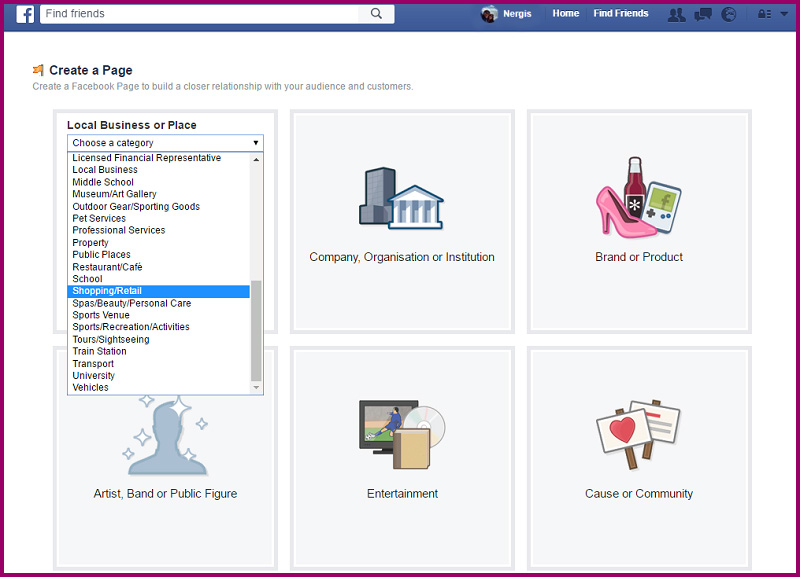Open the notifications globe icon
The height and width of the screenshot is (577, 800).
(x=729, y=14)
